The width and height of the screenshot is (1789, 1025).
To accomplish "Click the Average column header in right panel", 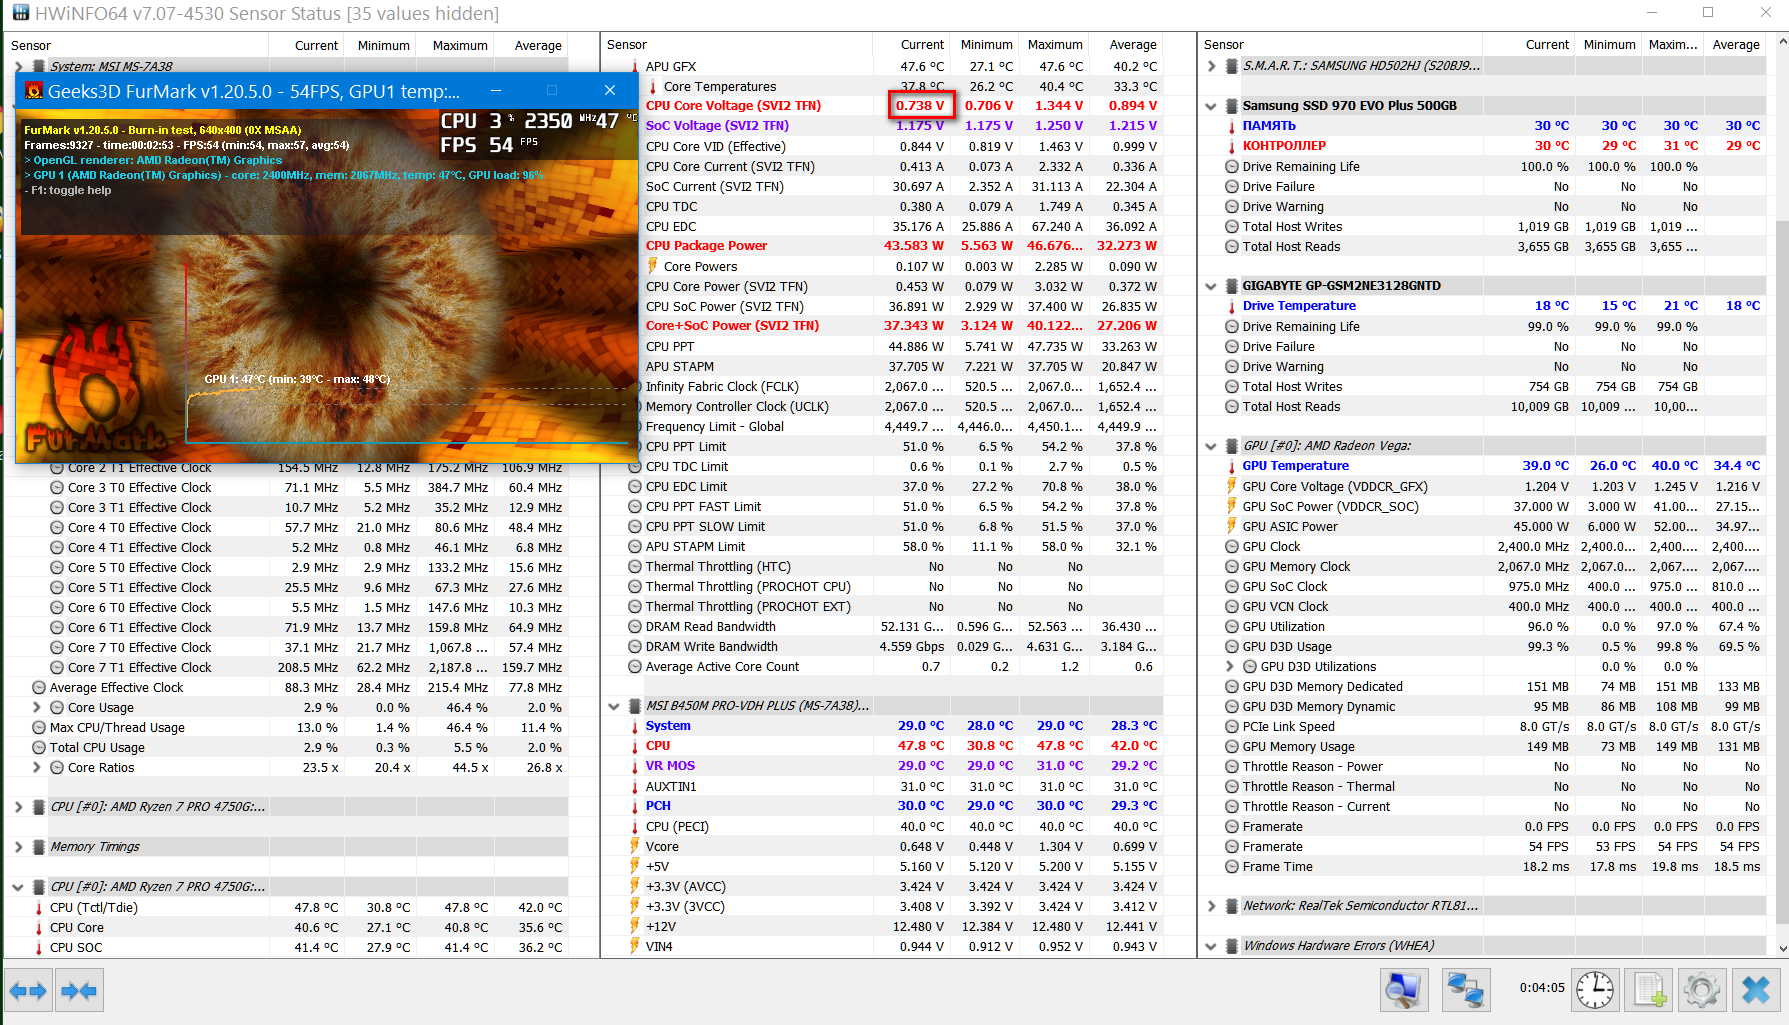I will 1735,45.
